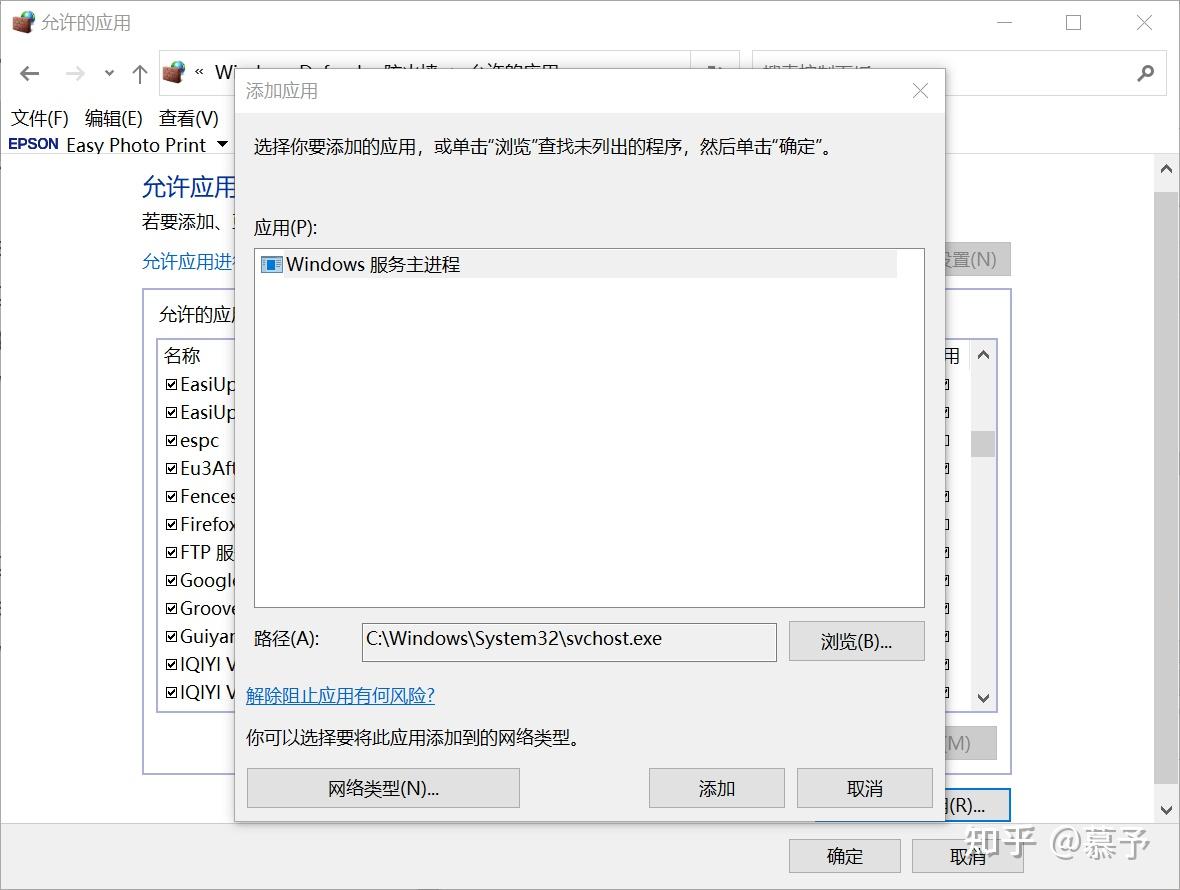Open the 查看(V) menu
Screen dimensions: 1180x890
pyautogui.click(x=188, y=118)
